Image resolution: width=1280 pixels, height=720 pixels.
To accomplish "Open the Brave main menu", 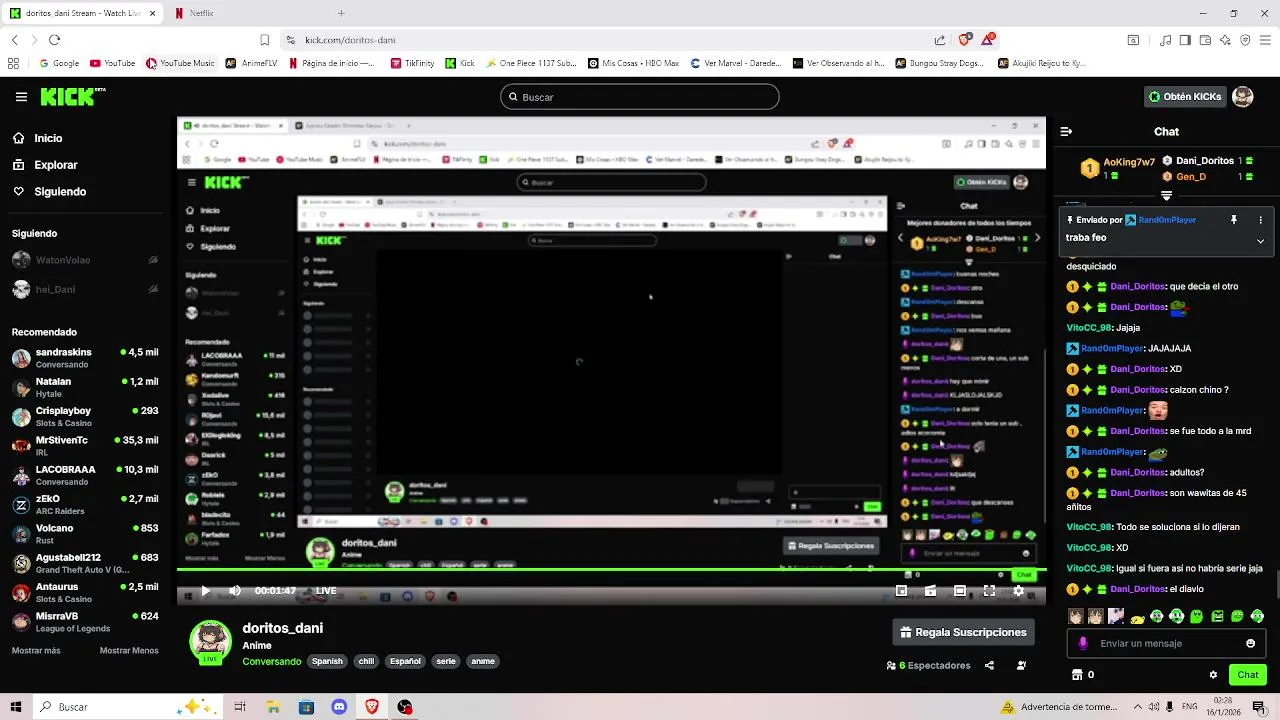I will (x=1265, y=40).
